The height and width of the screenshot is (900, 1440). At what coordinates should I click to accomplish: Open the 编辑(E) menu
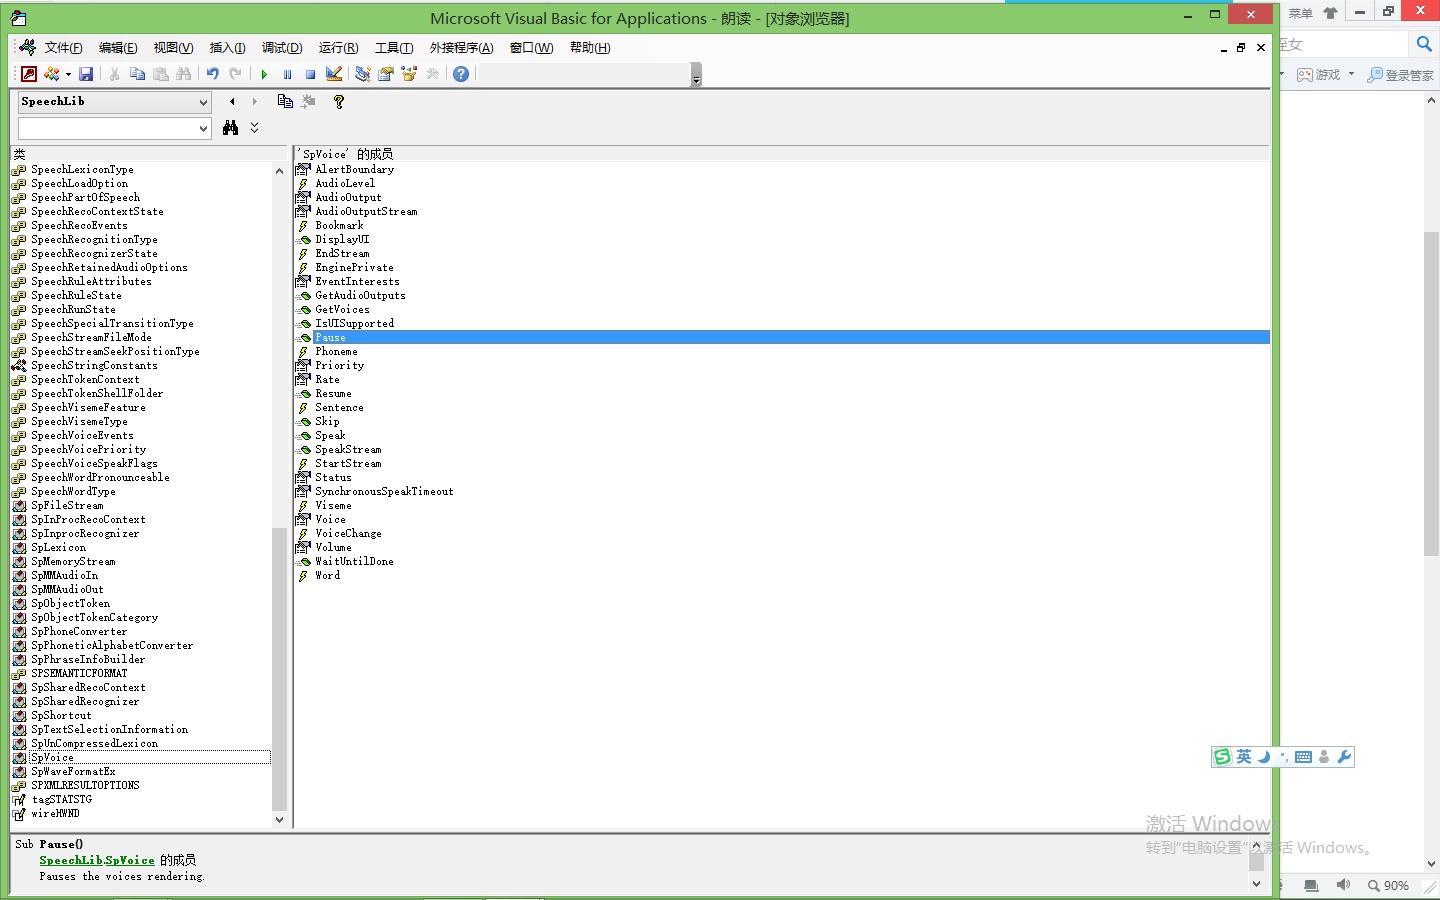[x=118, y=48]
